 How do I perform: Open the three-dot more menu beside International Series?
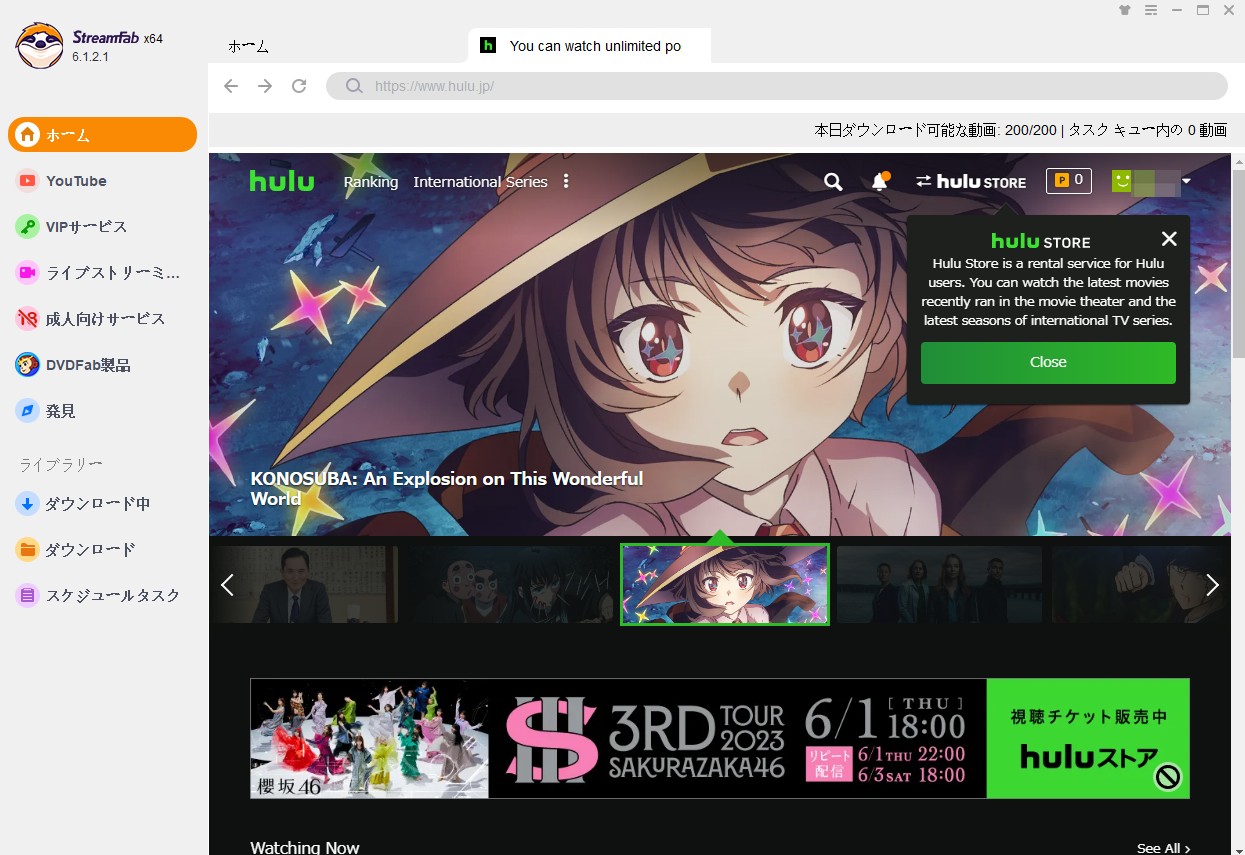click(x=566, y=181)
